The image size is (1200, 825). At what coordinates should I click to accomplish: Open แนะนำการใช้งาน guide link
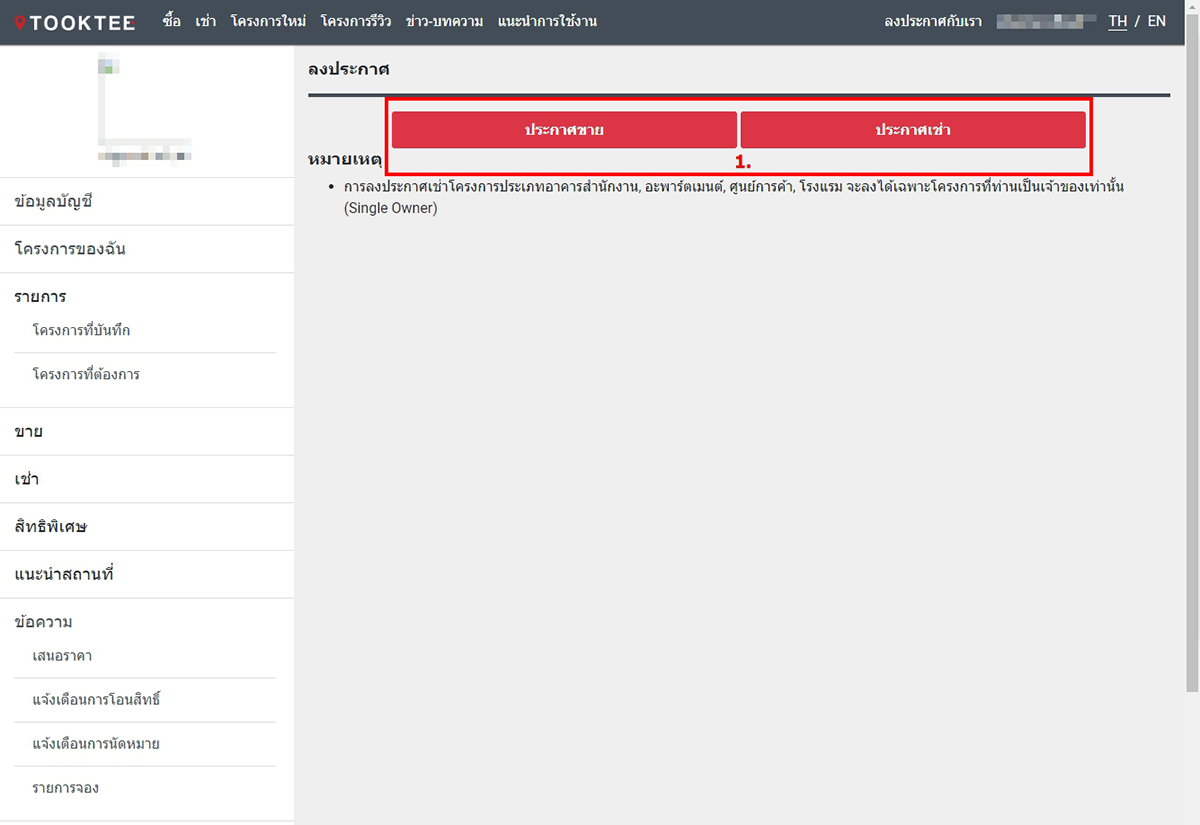pyautogui.click(x=547, y=21)
